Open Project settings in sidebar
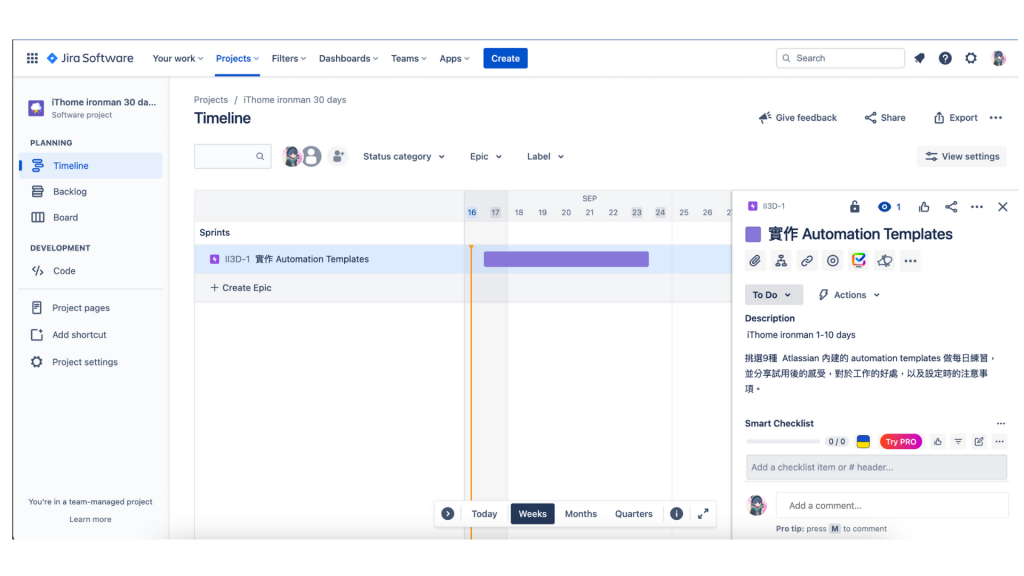Viewport: 1024px width, 576px height. pyautogui.click(x=91, y=362)
